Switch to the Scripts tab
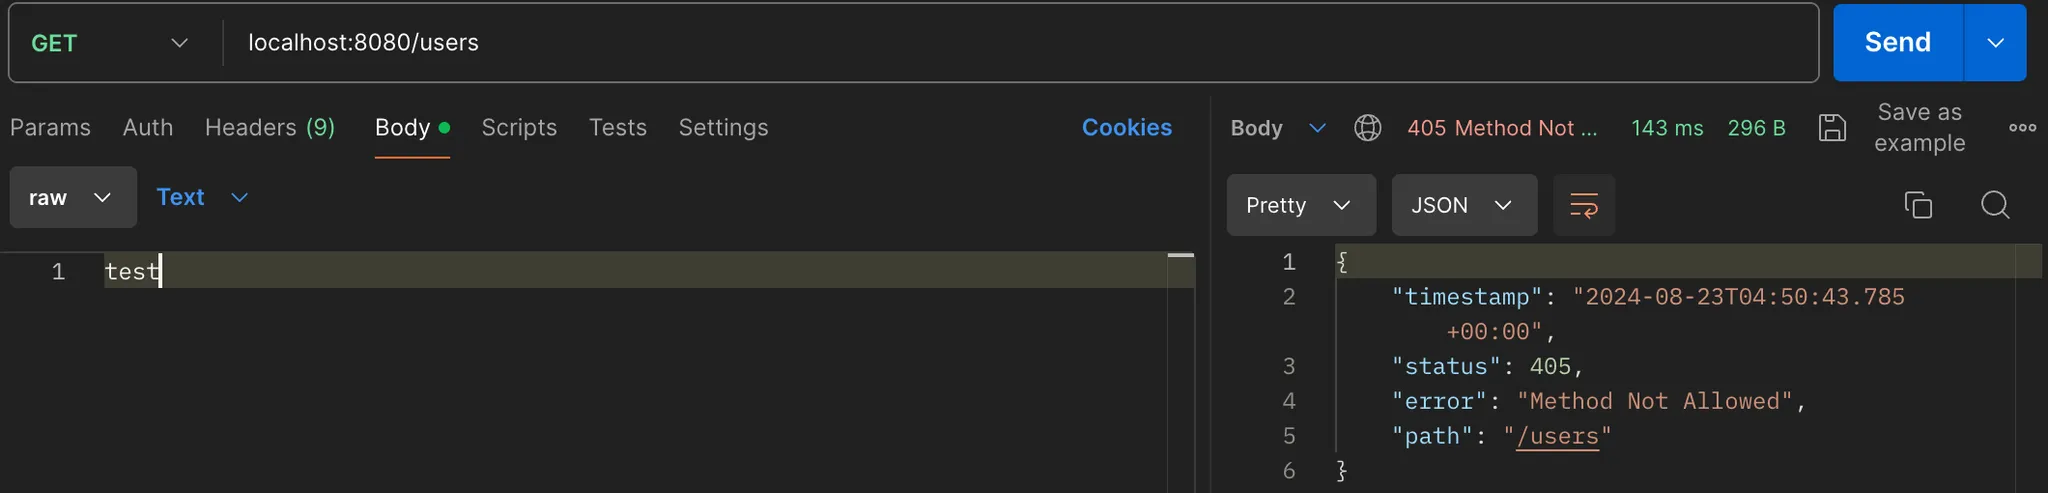 519,128
